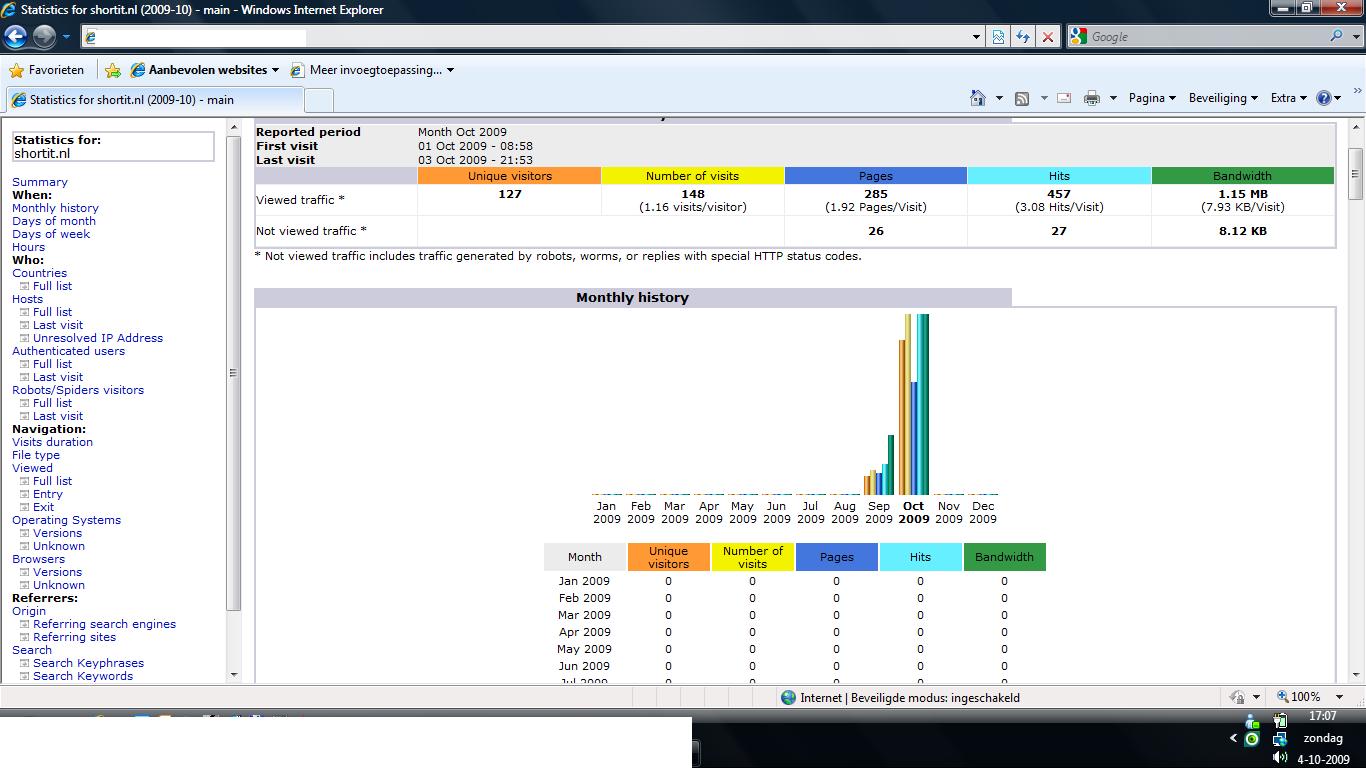This screenshot has height=768, width=1366.
Task: Click the sidebar scrollbar down arrow
Action: pos(234,675)
